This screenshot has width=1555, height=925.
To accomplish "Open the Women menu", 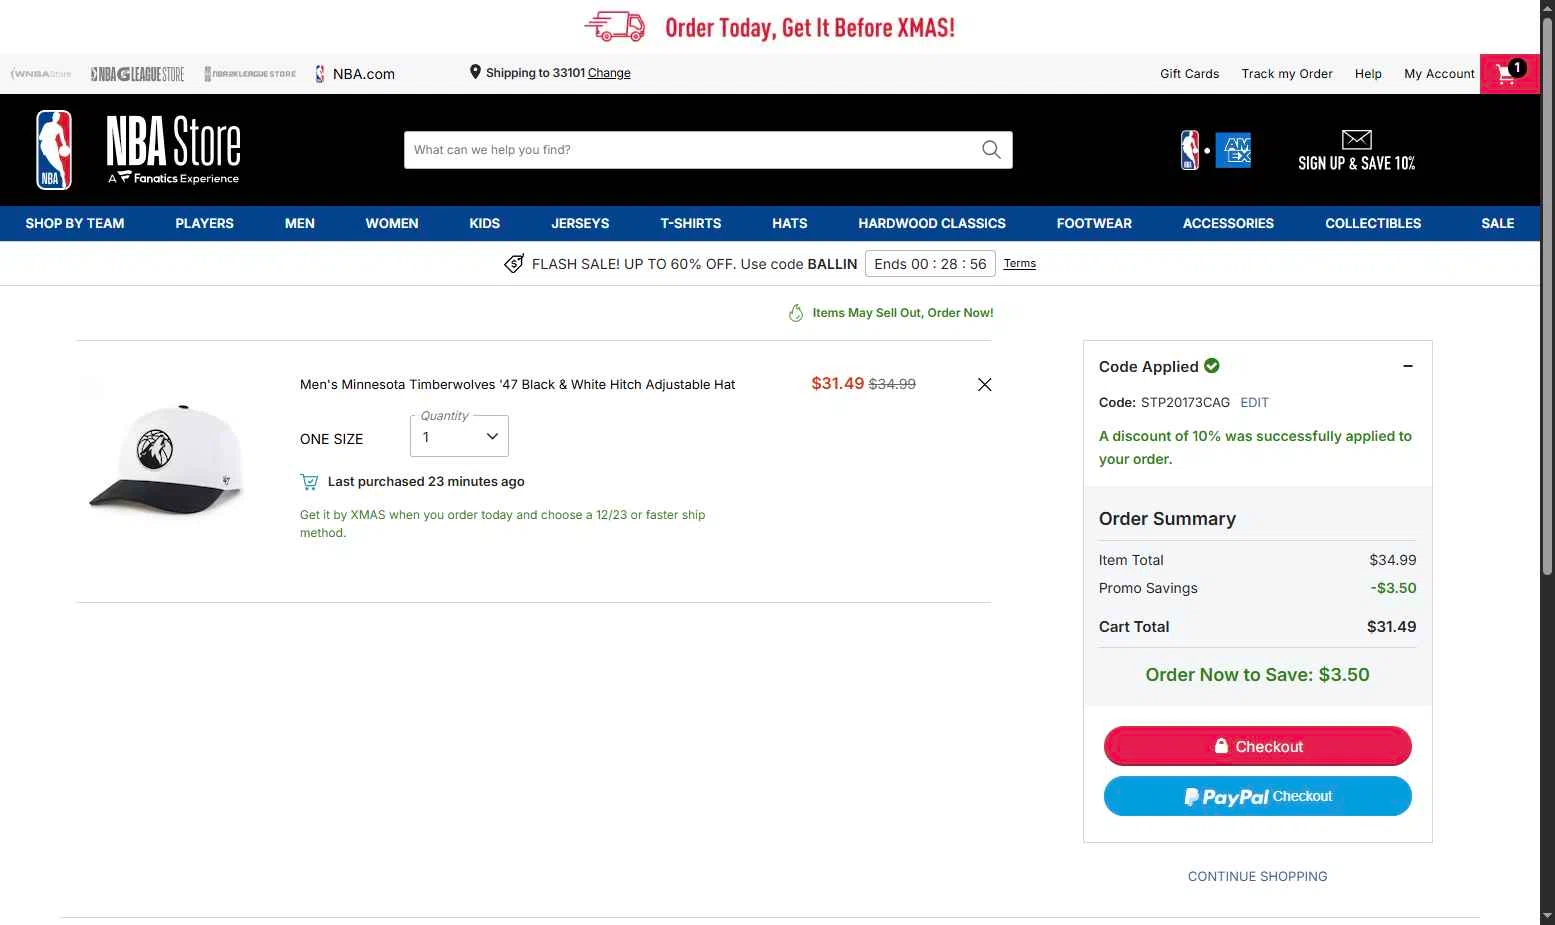I will [392, 223].
